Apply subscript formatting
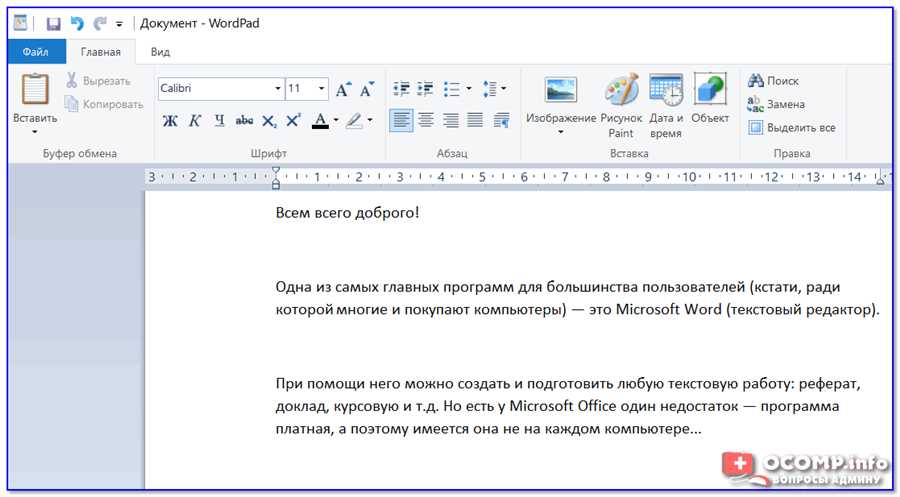This screenshot has width=900, height=497. (269, 121)
